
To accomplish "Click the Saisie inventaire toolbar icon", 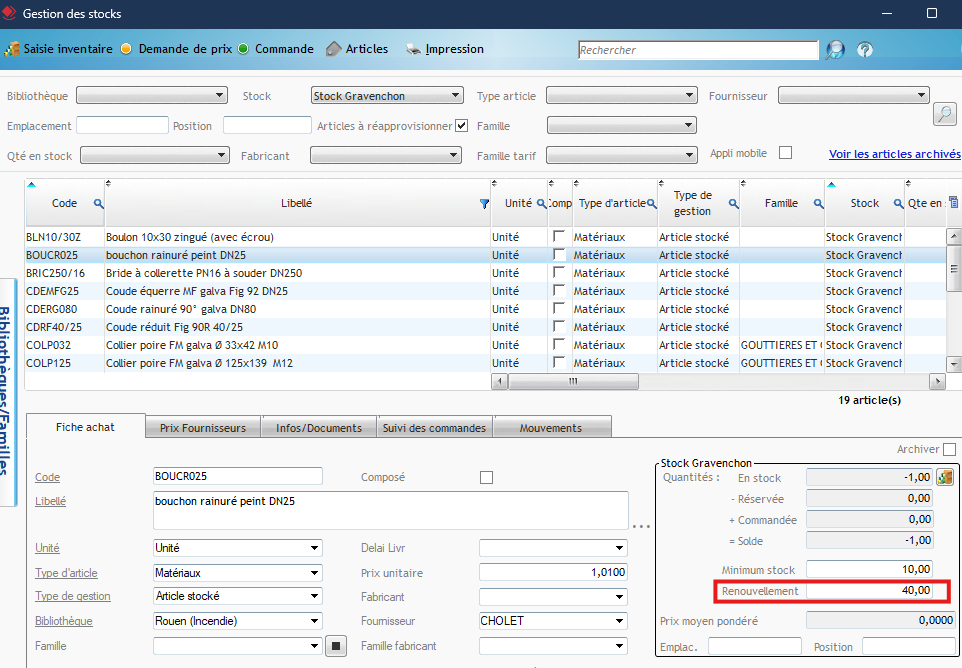I will (13, 49).
